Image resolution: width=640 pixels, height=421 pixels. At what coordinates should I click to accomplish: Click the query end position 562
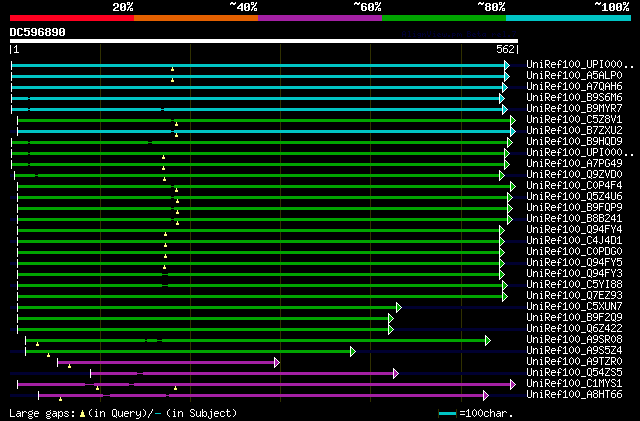(505, 49)
